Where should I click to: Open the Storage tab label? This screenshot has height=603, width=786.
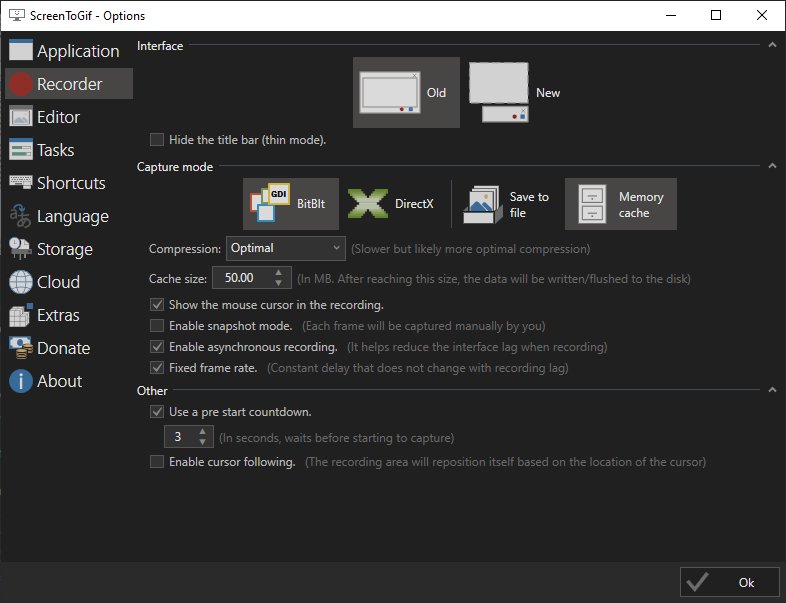[65, 250]
